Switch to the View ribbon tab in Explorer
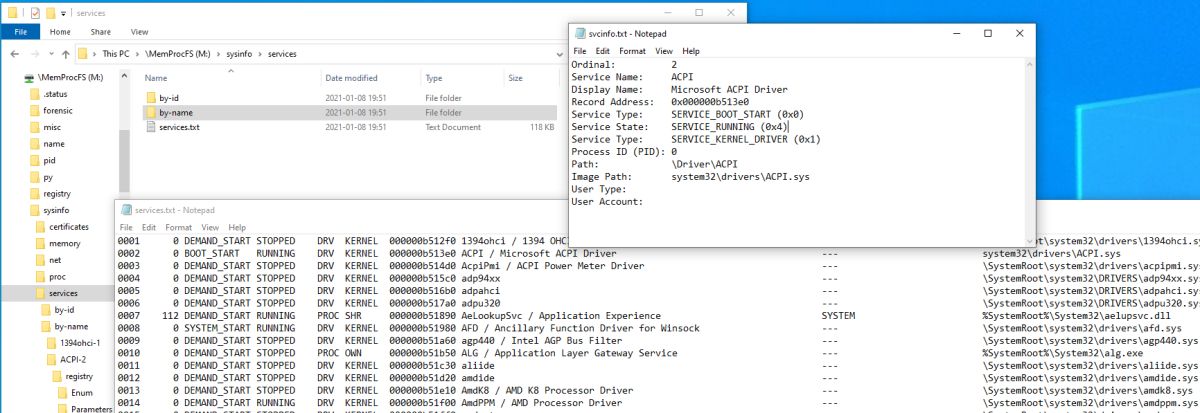The width and height of the screenshot is (1200, 413). click(141, 32)
